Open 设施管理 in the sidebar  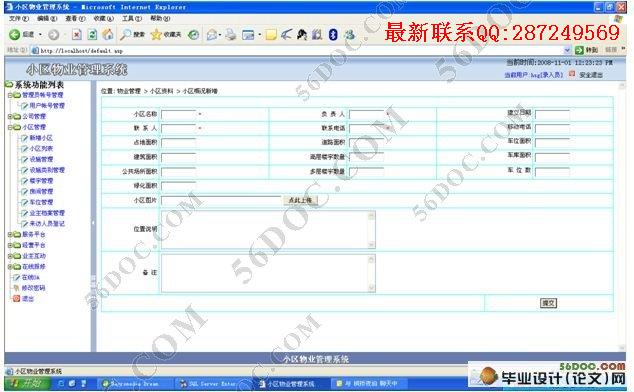41,159
